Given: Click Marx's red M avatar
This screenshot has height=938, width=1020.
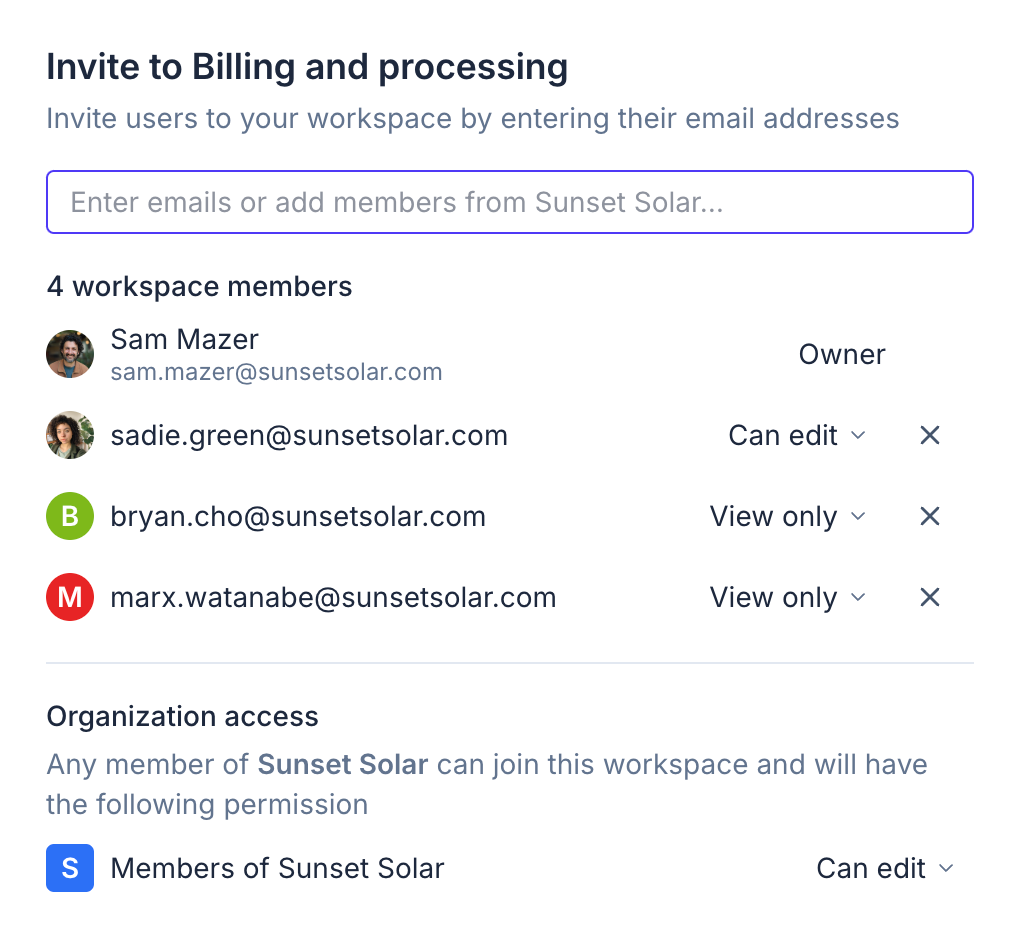Looking at the screenshot, I should [70, 598].
